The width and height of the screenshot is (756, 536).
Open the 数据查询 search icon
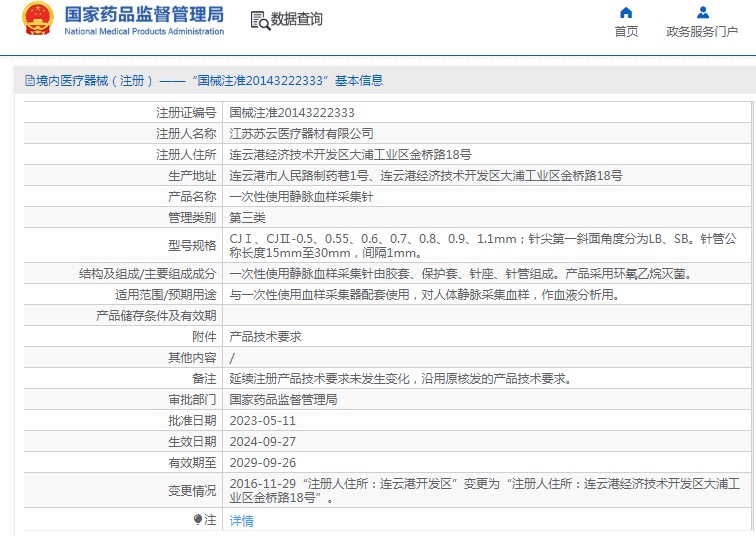click(x=260, y=20)
